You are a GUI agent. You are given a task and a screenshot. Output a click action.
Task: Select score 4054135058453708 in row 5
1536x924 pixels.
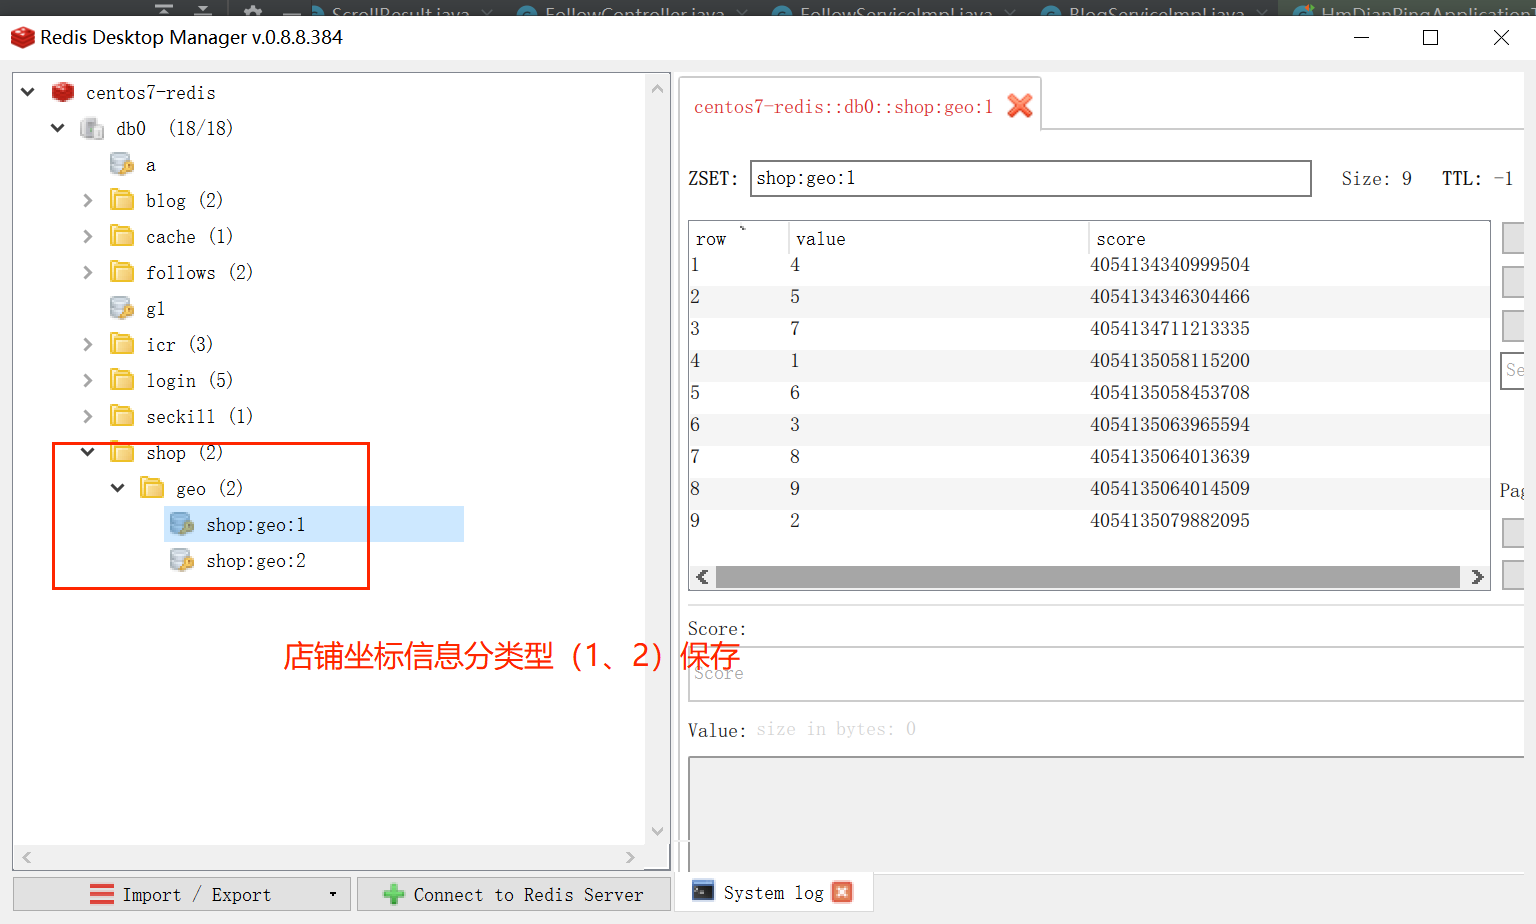[x=1170, y=393]
